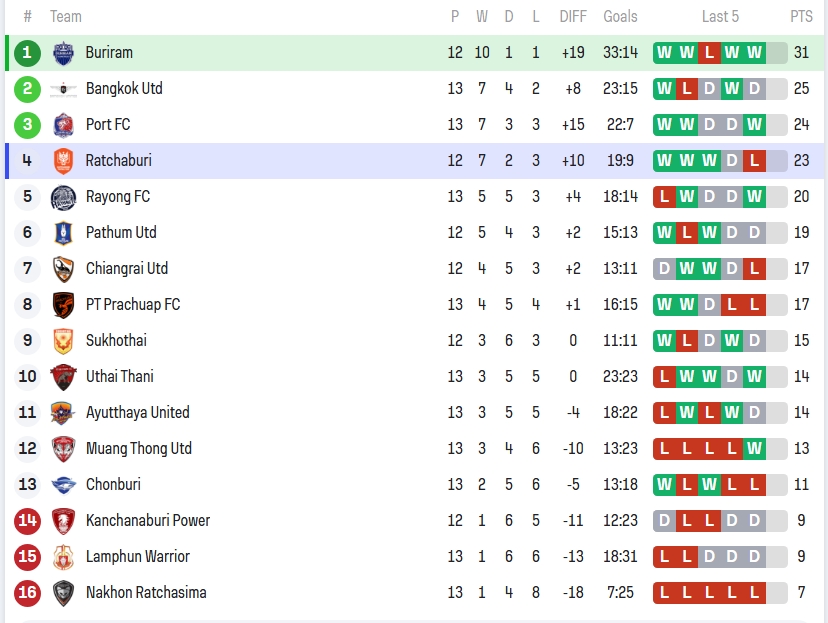Click the Ratchaburi orange crest icon
The image size is (828, 623).
[63, 161]
